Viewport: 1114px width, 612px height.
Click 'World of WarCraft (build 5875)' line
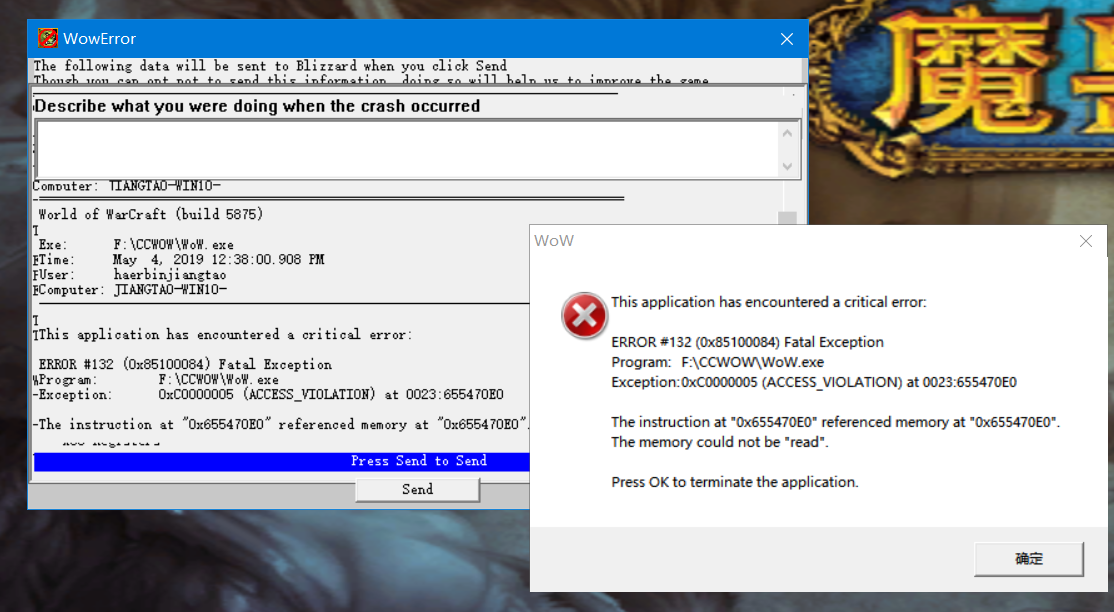click(x=150, y=214)
